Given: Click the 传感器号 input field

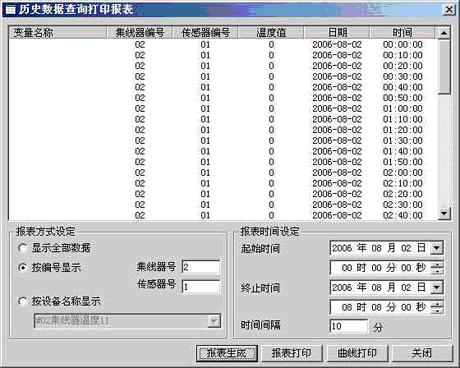Looking at the screenshot, I should [201, 287].
